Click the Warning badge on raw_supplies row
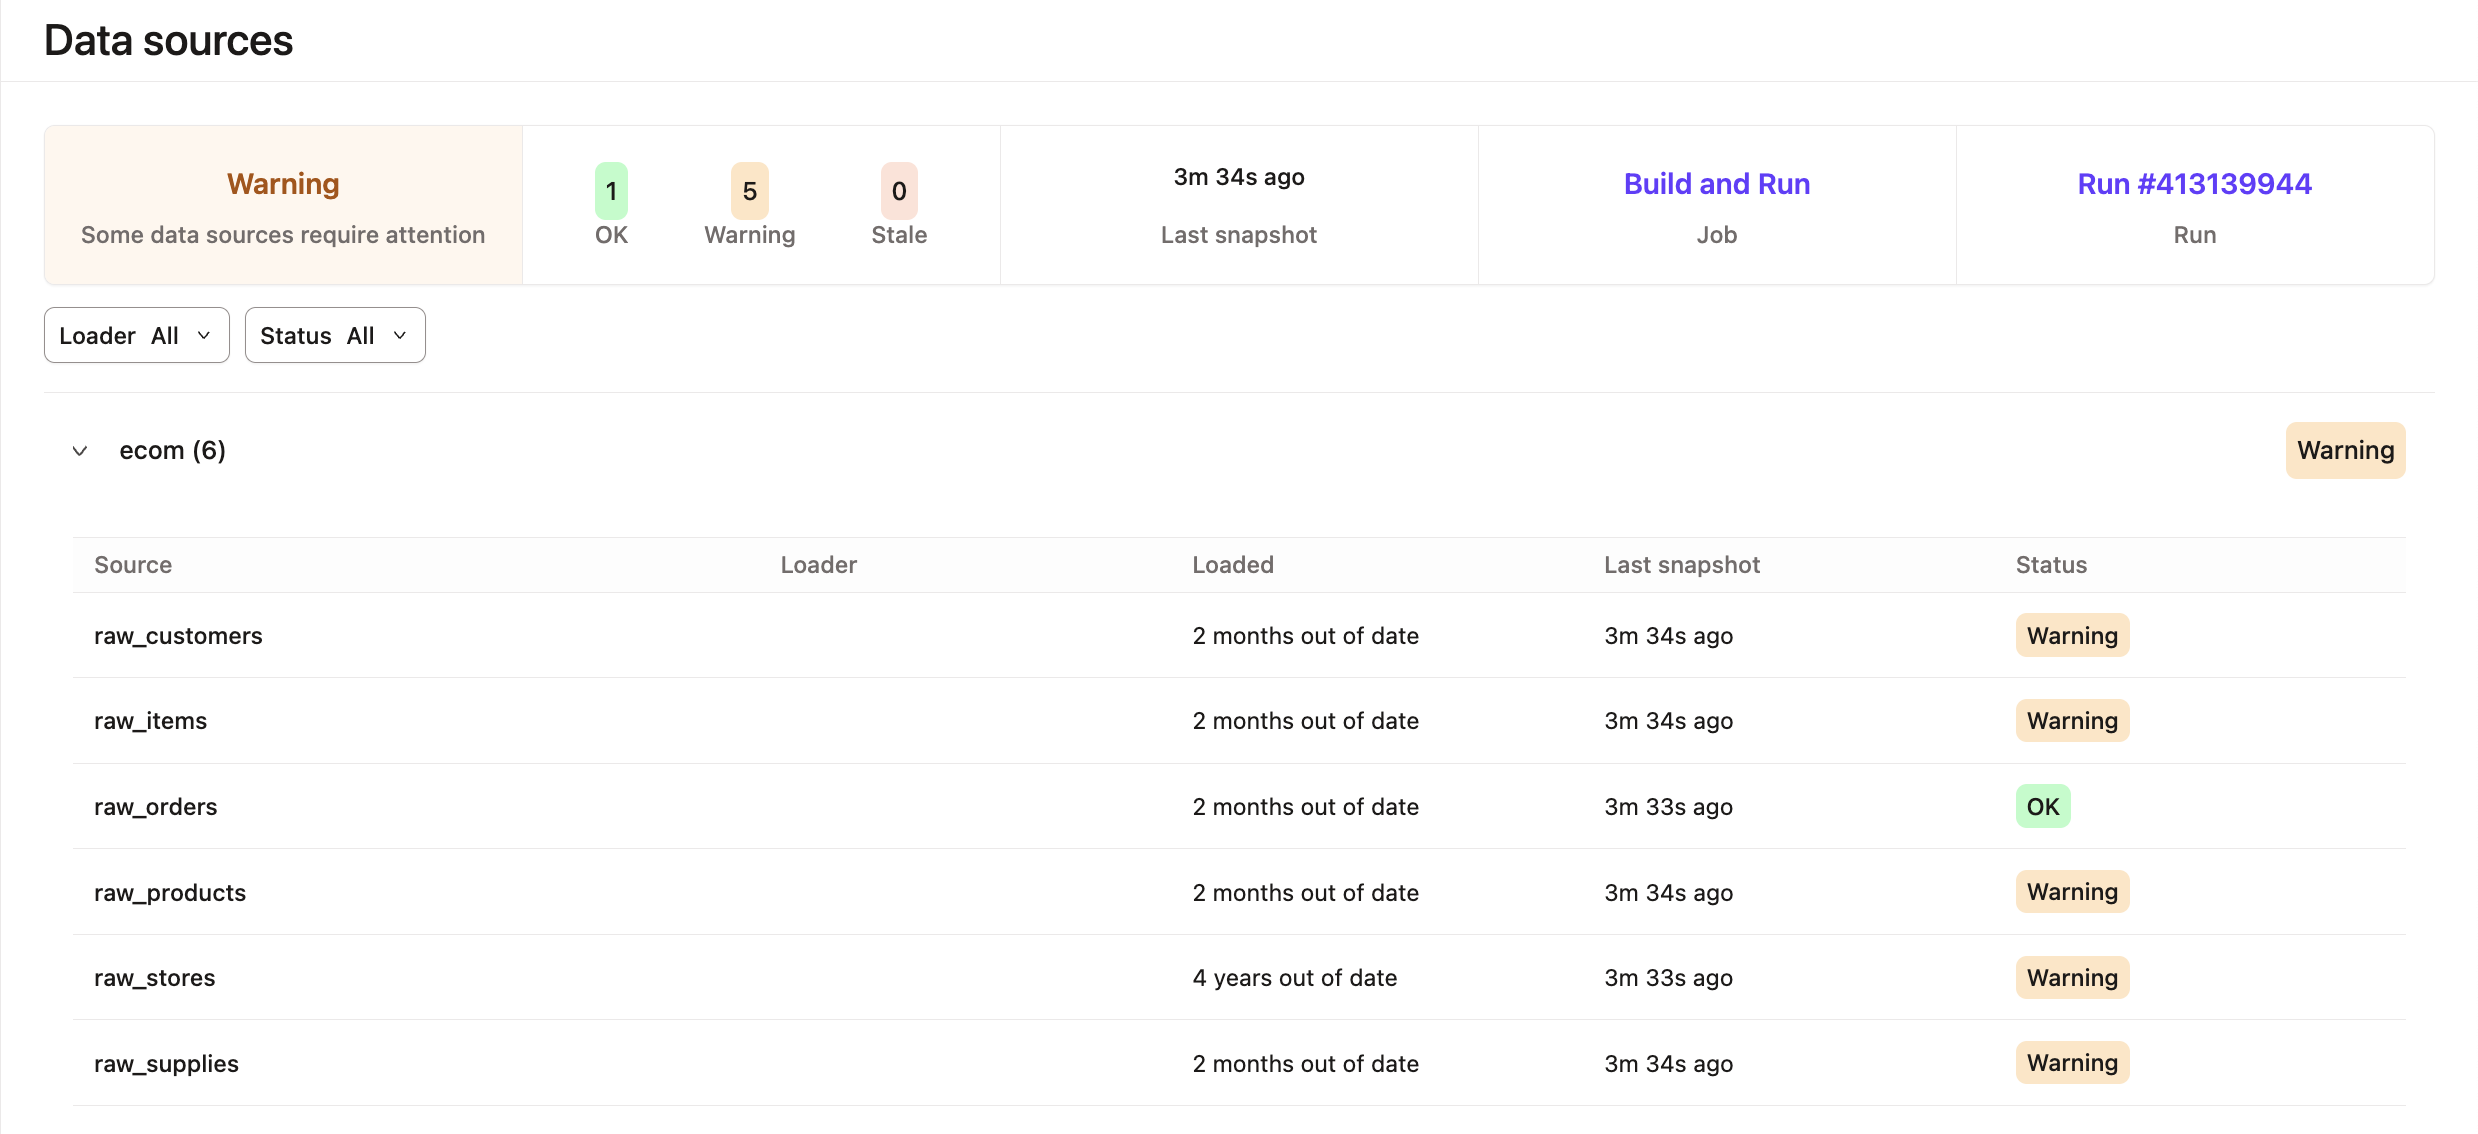 coord(2071,1062)
